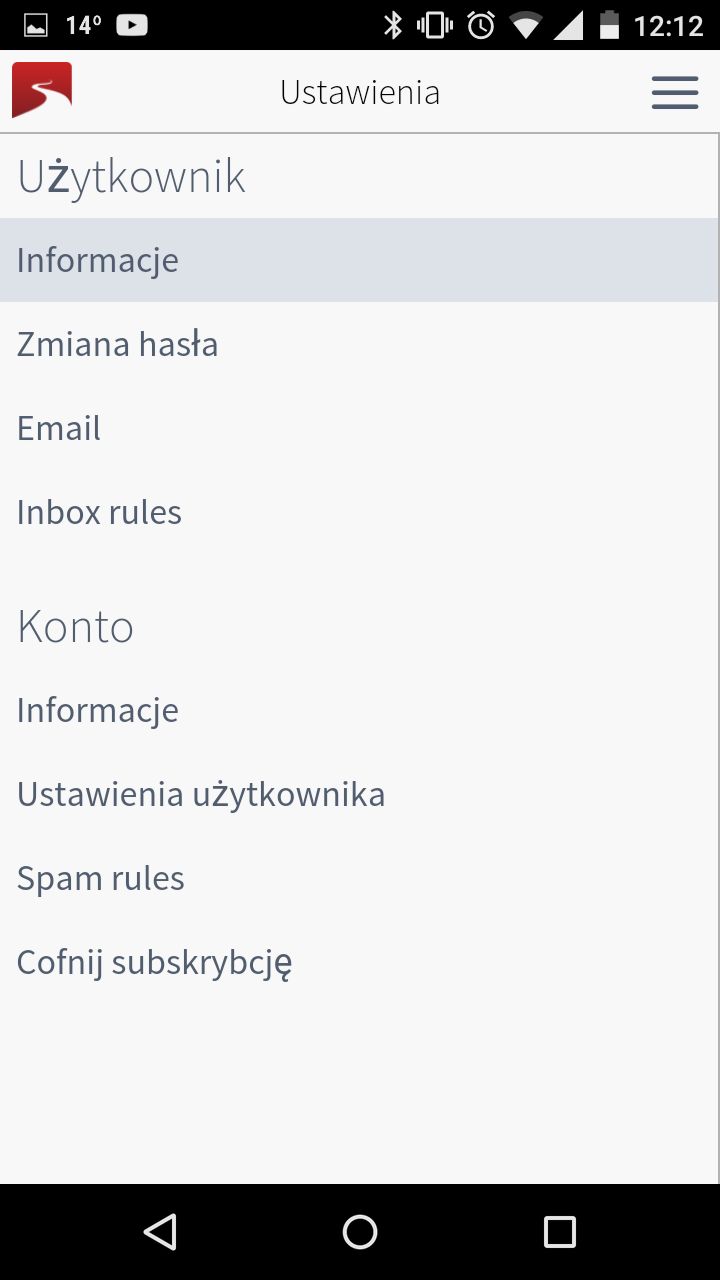Tap the Ustawienia page title

(x=360, y=92)
